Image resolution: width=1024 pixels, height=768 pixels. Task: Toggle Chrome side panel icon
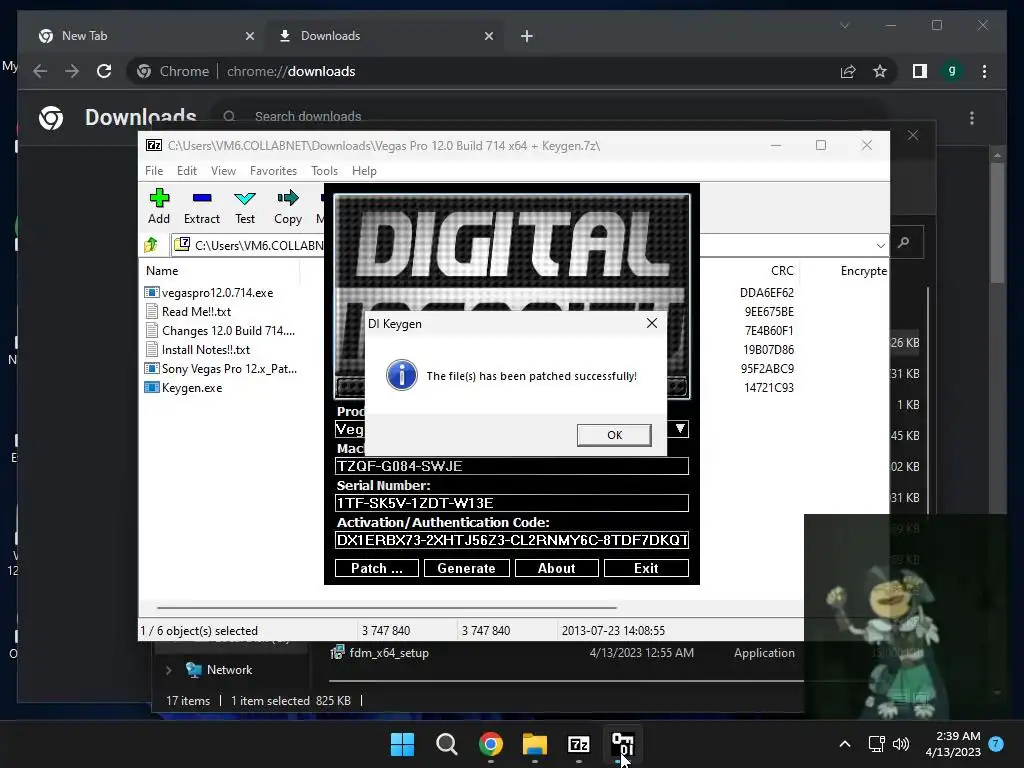(920, 71)
